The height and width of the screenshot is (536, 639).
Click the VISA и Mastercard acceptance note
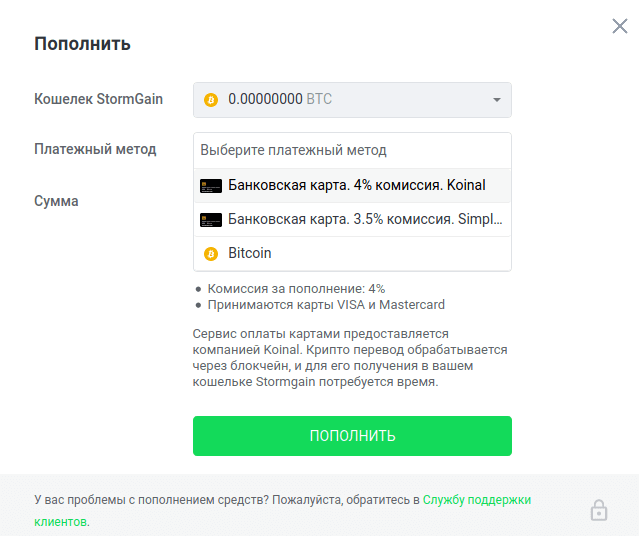click(325, 305)
